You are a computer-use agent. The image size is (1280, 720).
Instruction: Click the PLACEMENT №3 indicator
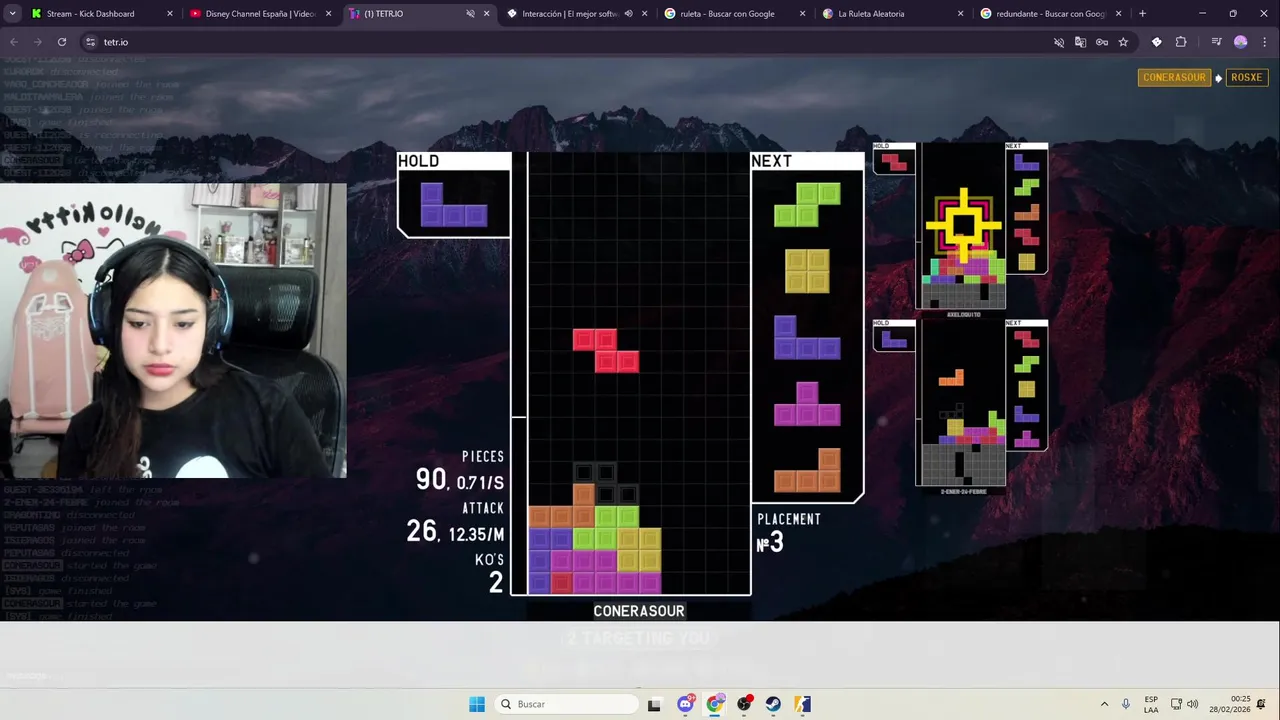(x=789, y=534)
